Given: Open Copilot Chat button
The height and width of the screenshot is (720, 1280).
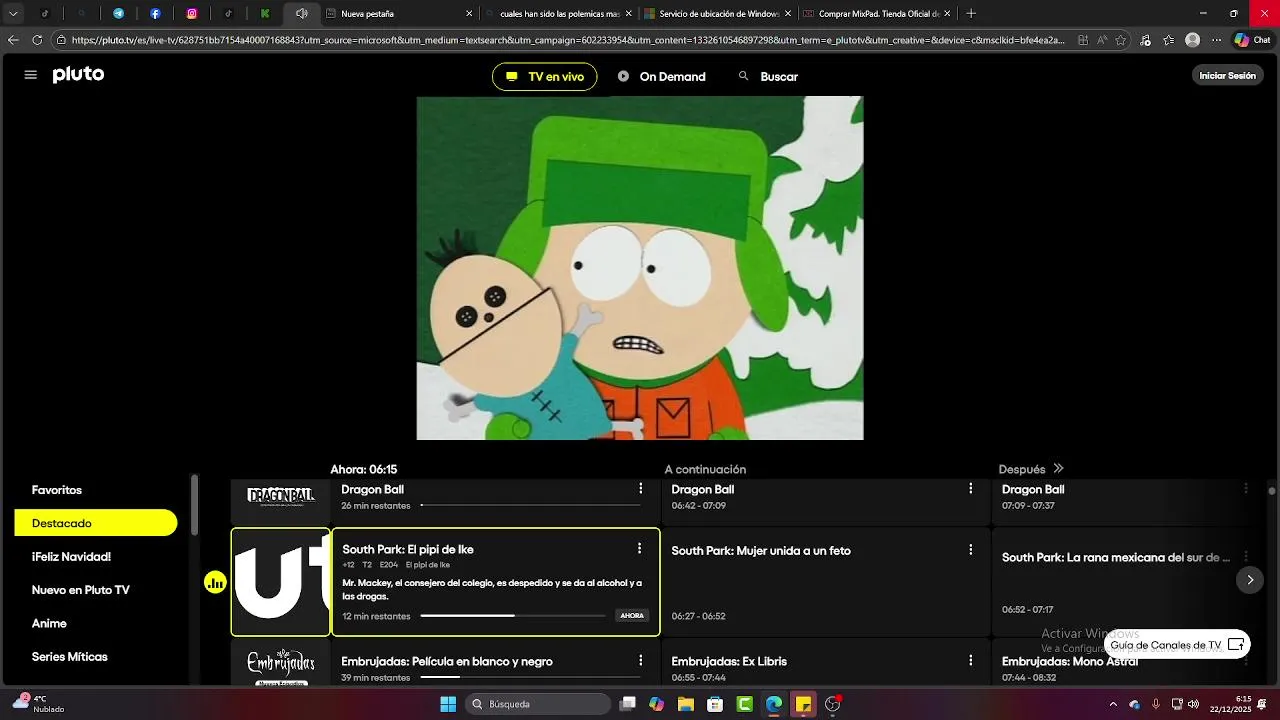Looking at the screenshot, I should [x=1251, y=40].
